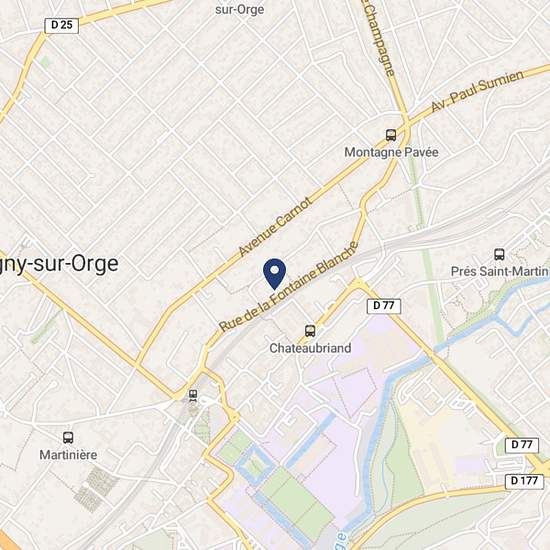Click the Rue de la Fontaine Blanche label

(x=288, y=287)
